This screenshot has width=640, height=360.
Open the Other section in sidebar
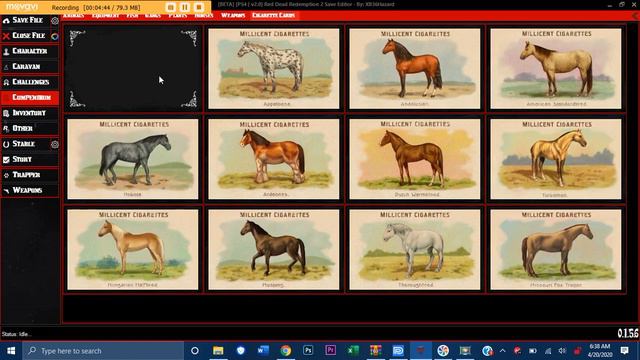click(30, 128)
